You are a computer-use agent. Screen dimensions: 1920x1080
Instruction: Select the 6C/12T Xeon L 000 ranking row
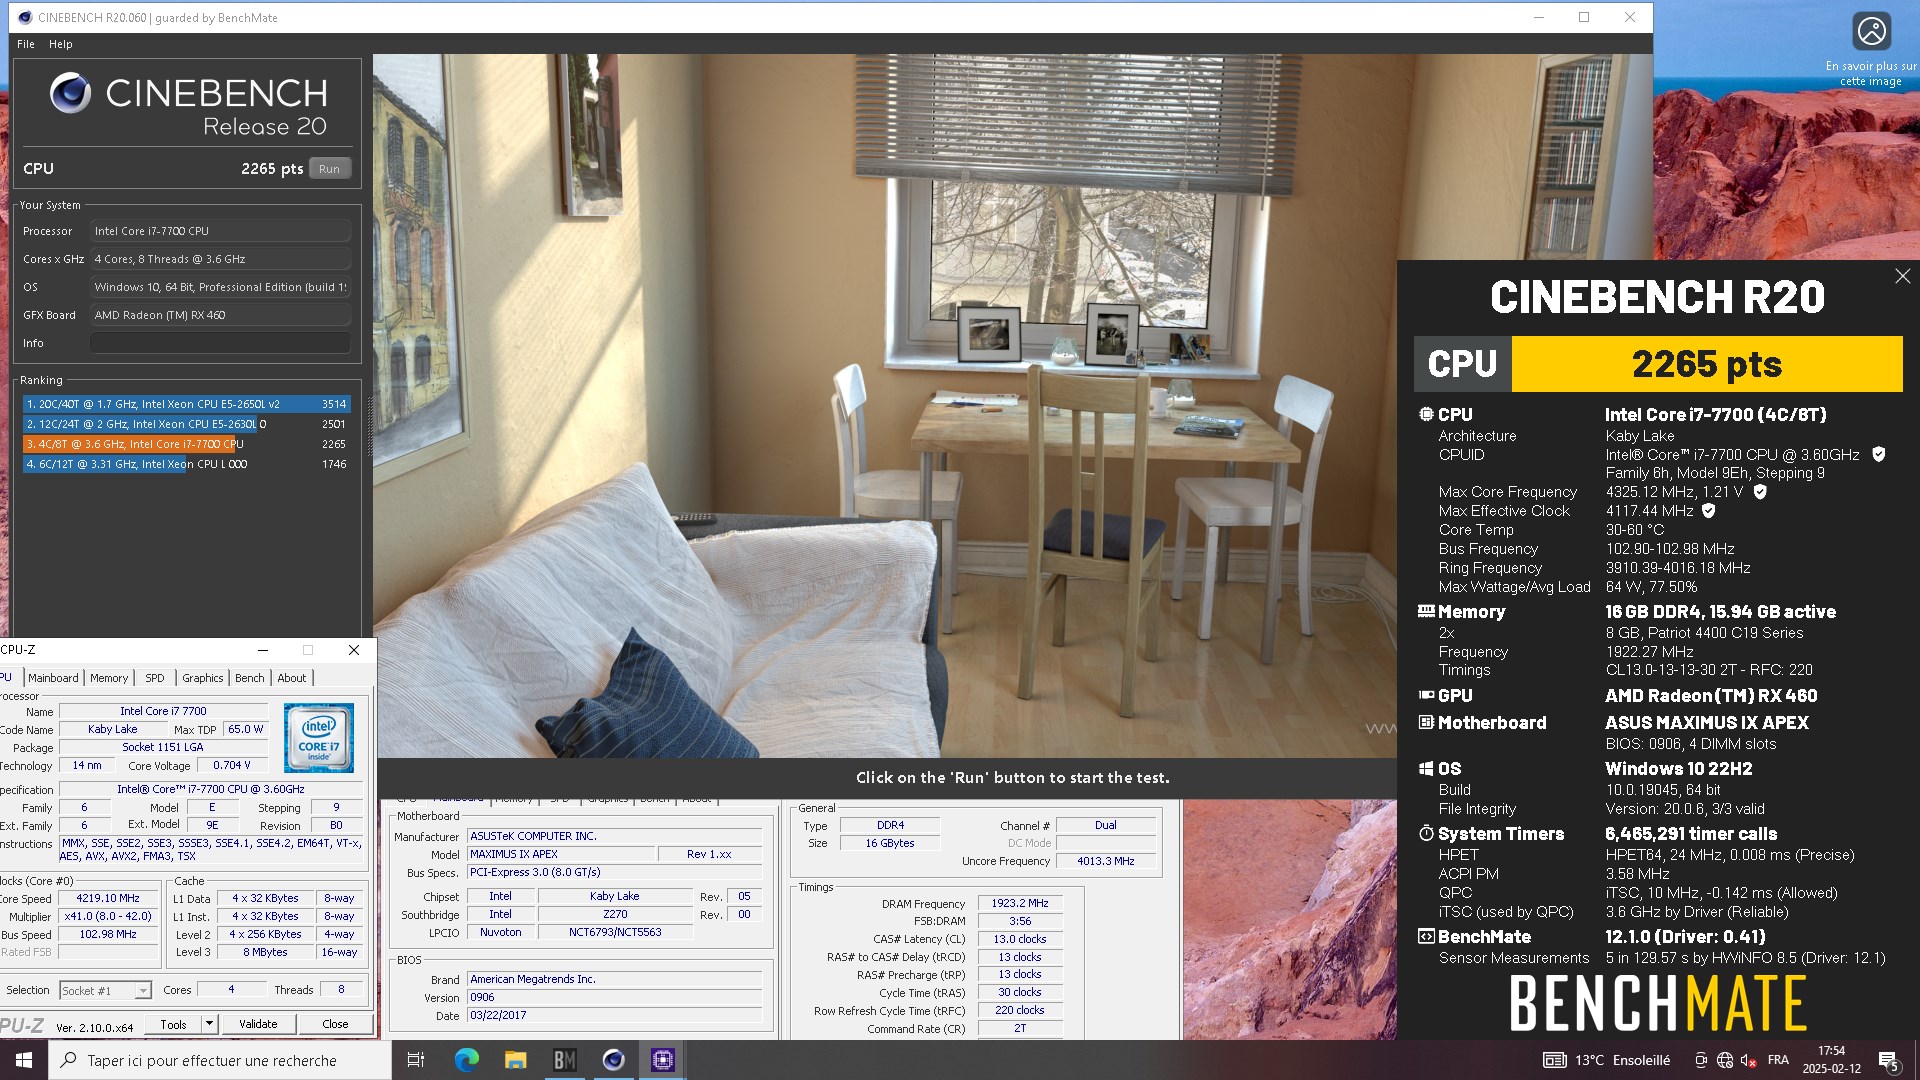tap(186, 464)
